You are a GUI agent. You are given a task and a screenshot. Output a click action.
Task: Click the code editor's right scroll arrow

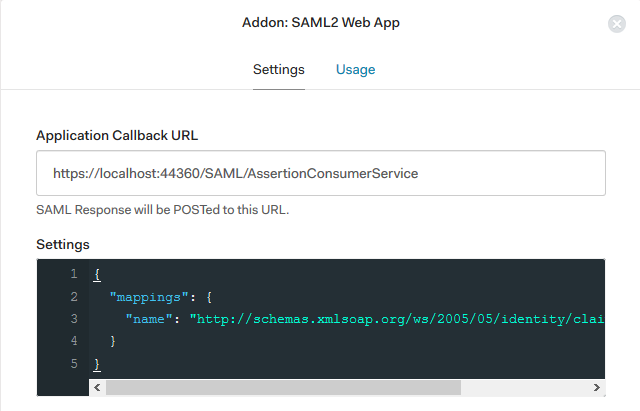point(597,387)
